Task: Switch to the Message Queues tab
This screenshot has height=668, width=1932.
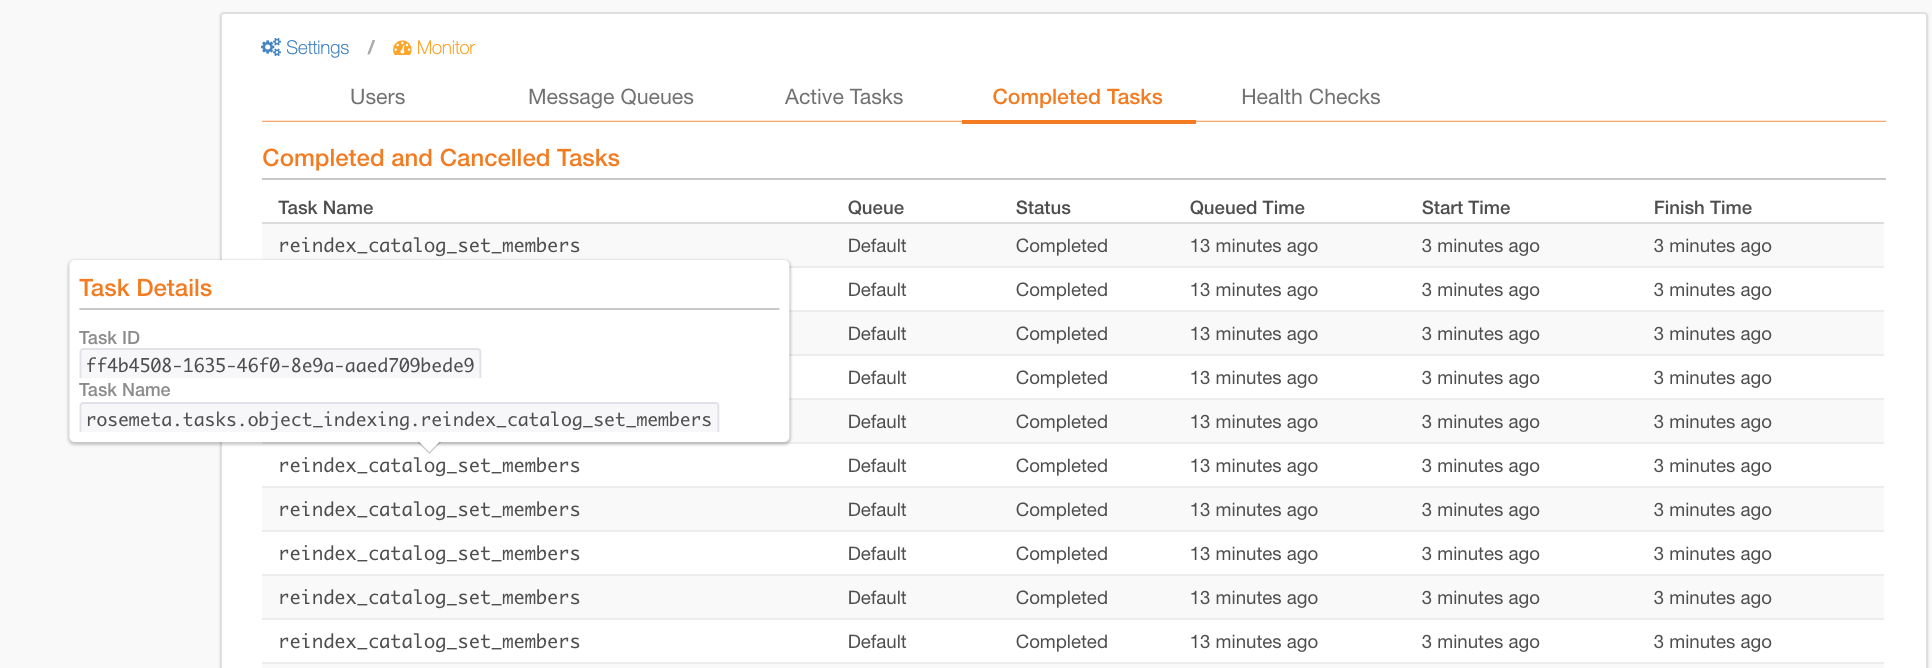Action: coord(611,97)
